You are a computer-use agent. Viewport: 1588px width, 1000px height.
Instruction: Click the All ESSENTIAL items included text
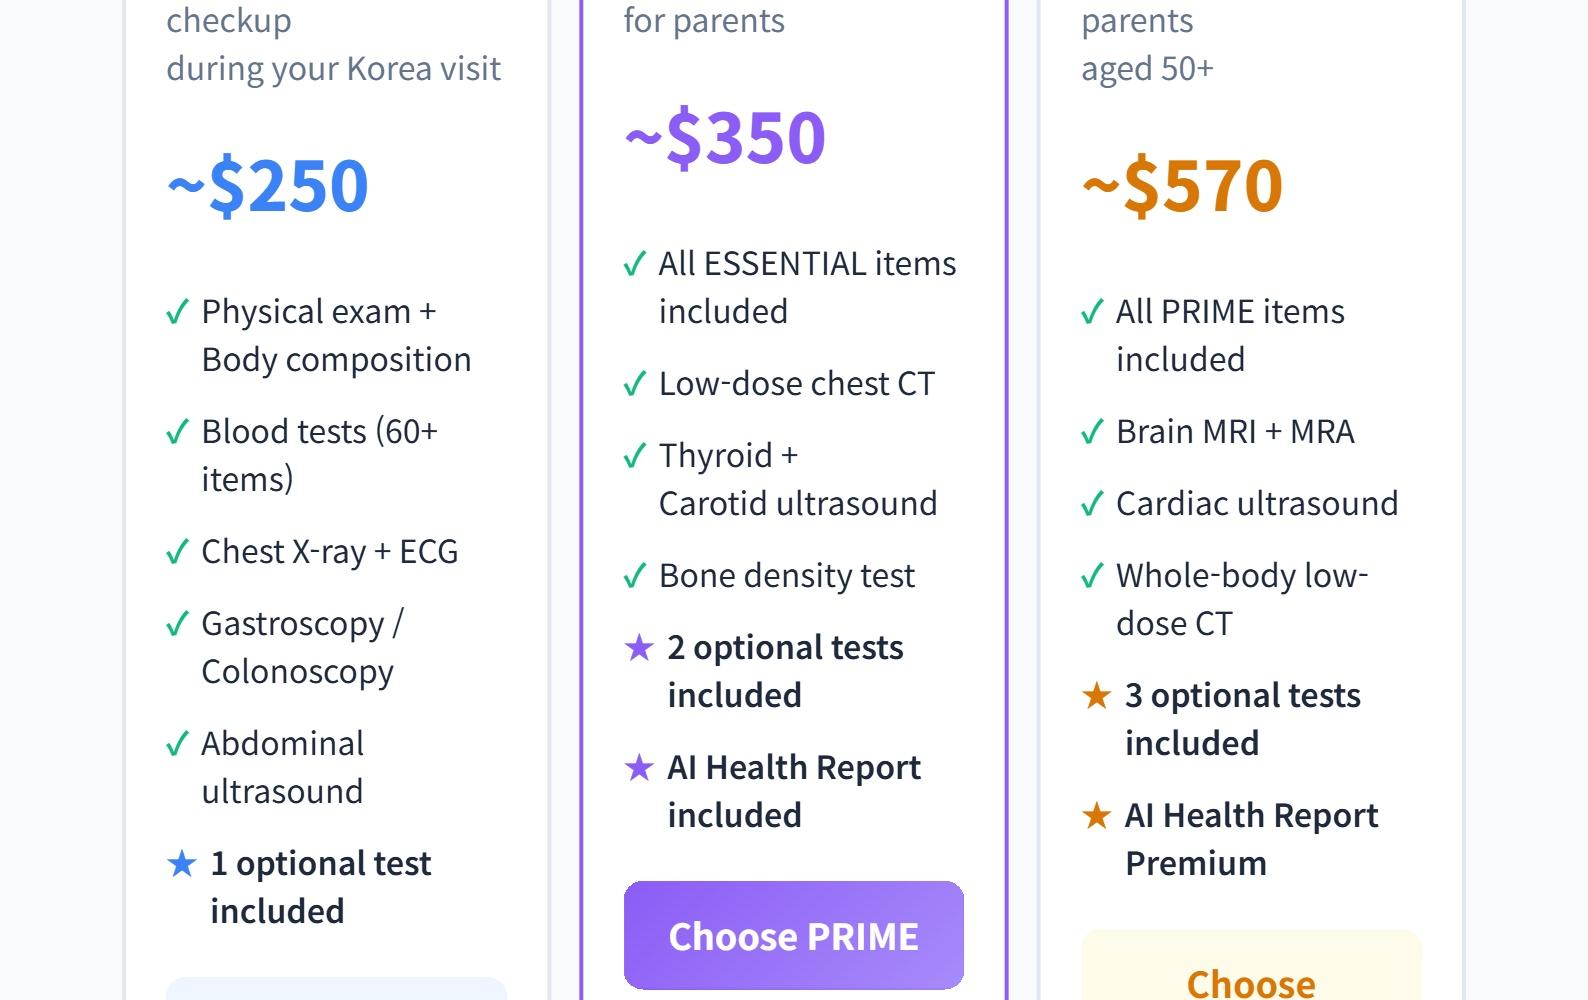coord(806,287)
